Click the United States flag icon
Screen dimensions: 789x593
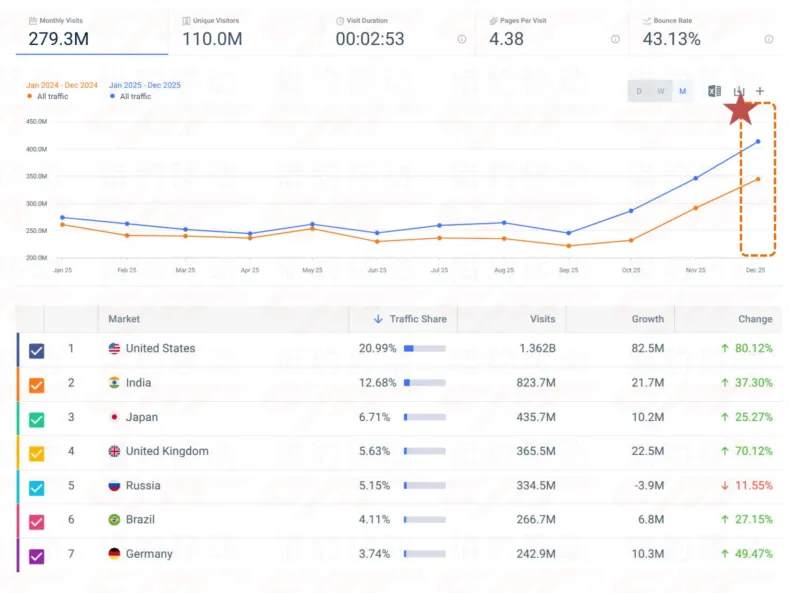coord(114,348)
